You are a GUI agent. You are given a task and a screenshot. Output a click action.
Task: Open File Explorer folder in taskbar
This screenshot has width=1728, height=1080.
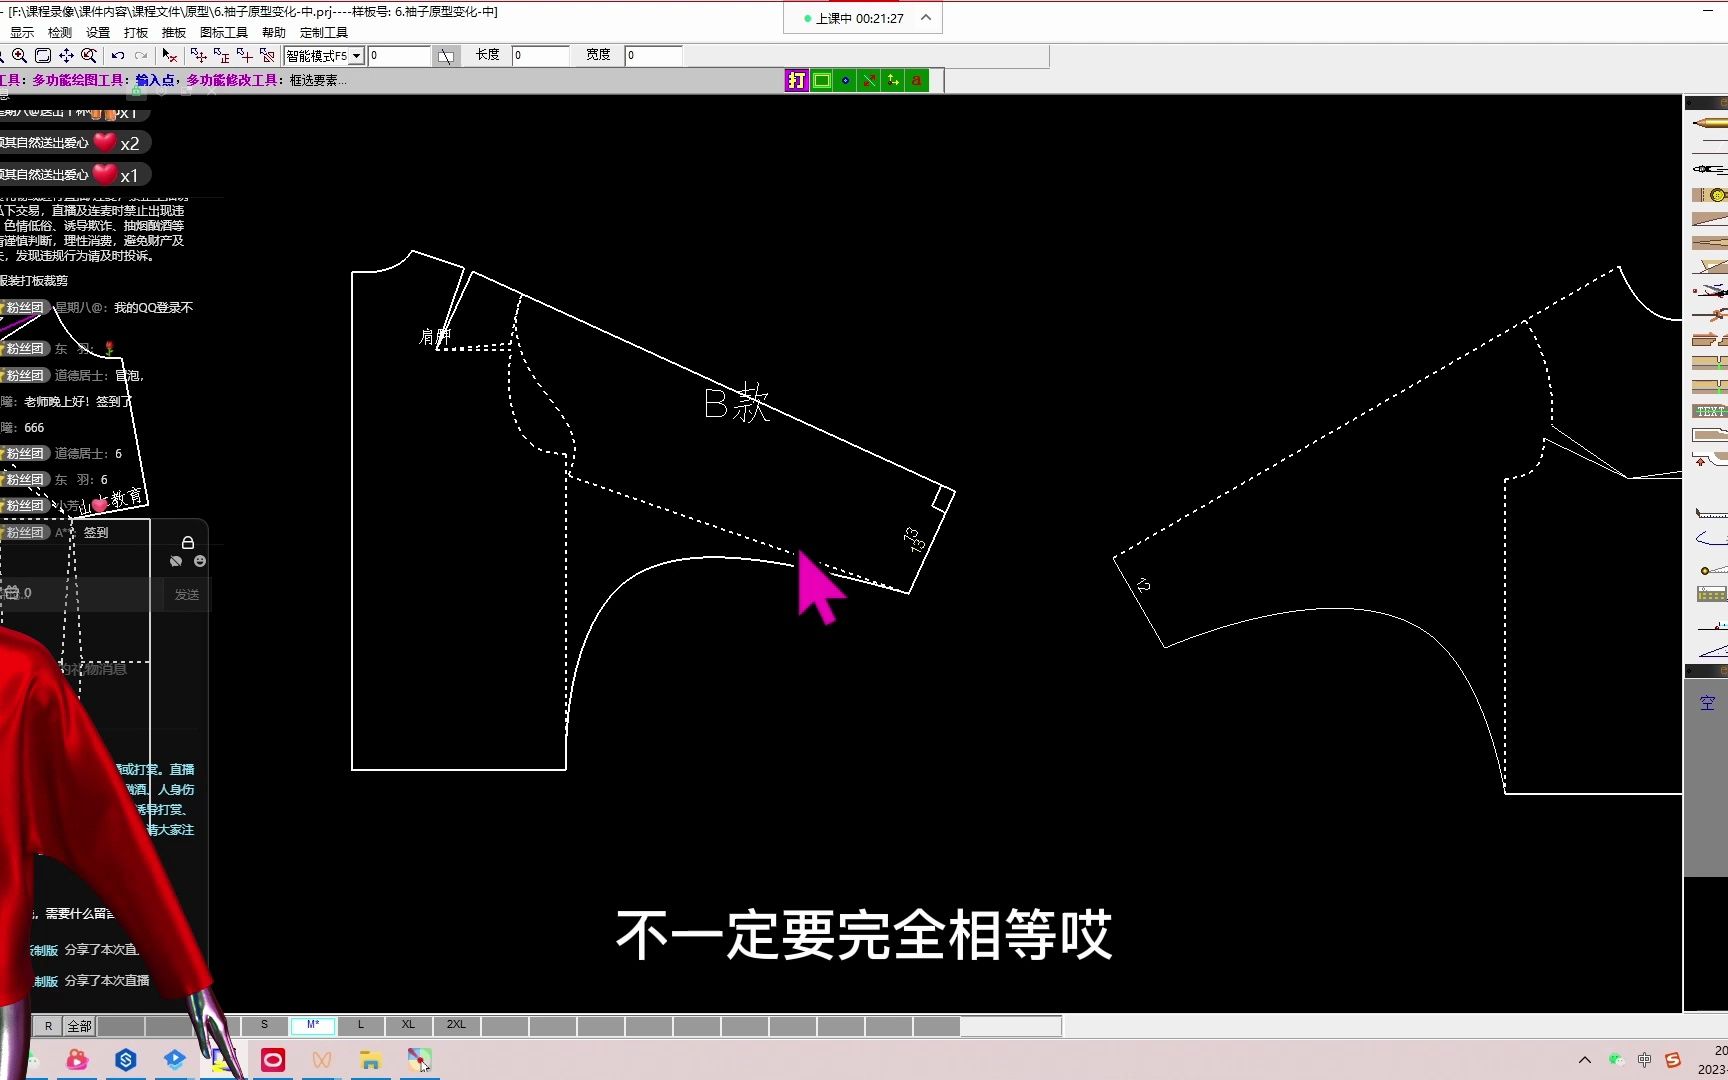tap(370, 1060)
